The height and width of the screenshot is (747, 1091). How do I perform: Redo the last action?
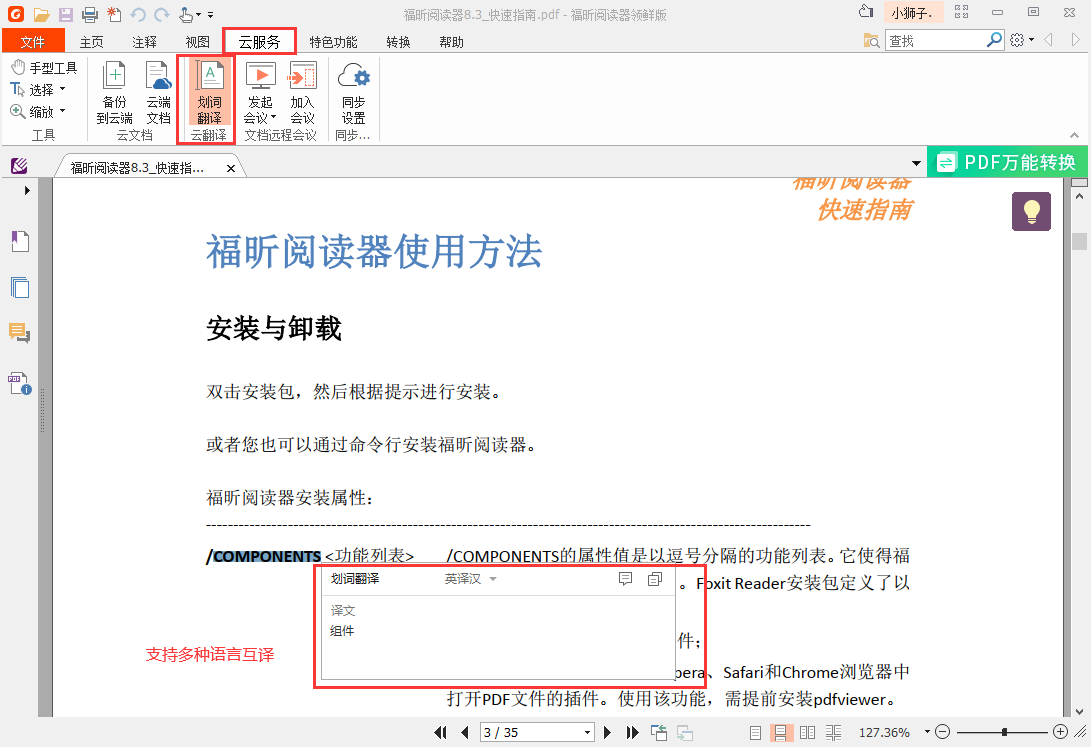(161, 14)
